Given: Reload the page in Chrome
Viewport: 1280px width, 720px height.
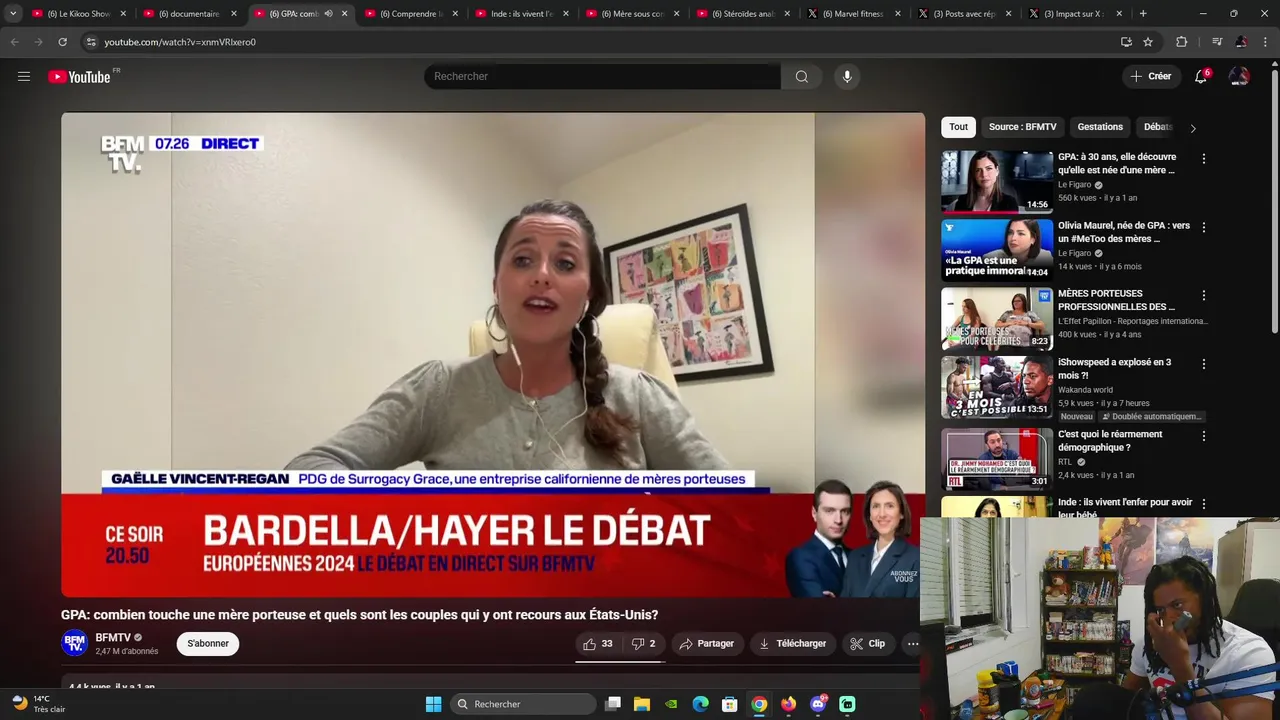Looking at the screenshot, I should (x=62, y=42).
